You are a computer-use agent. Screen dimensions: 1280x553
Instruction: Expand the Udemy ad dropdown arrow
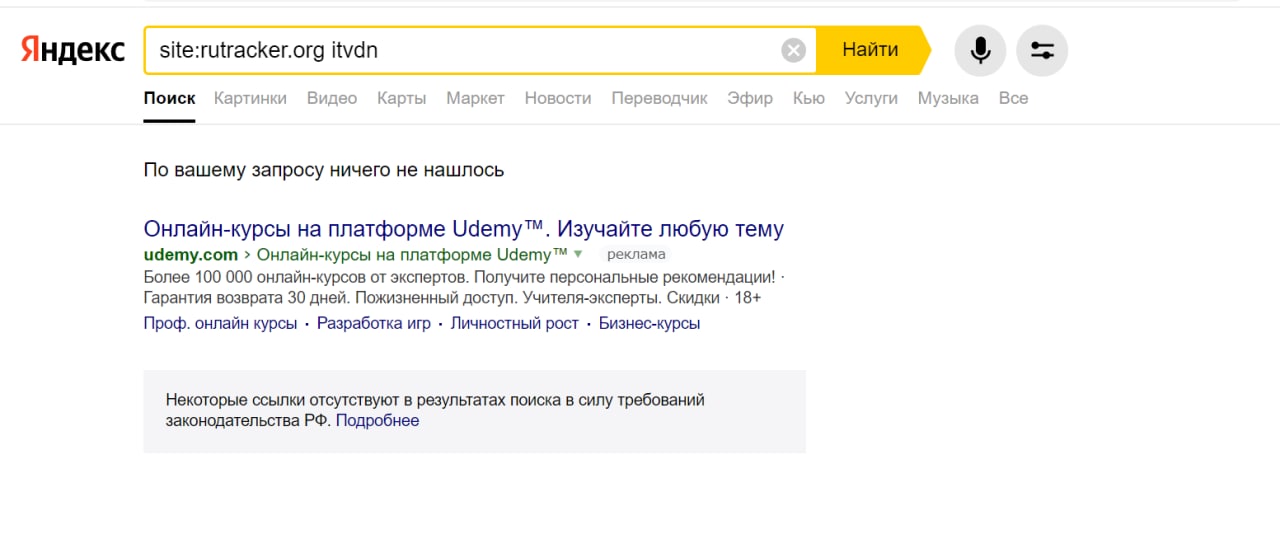coord(578,254)
